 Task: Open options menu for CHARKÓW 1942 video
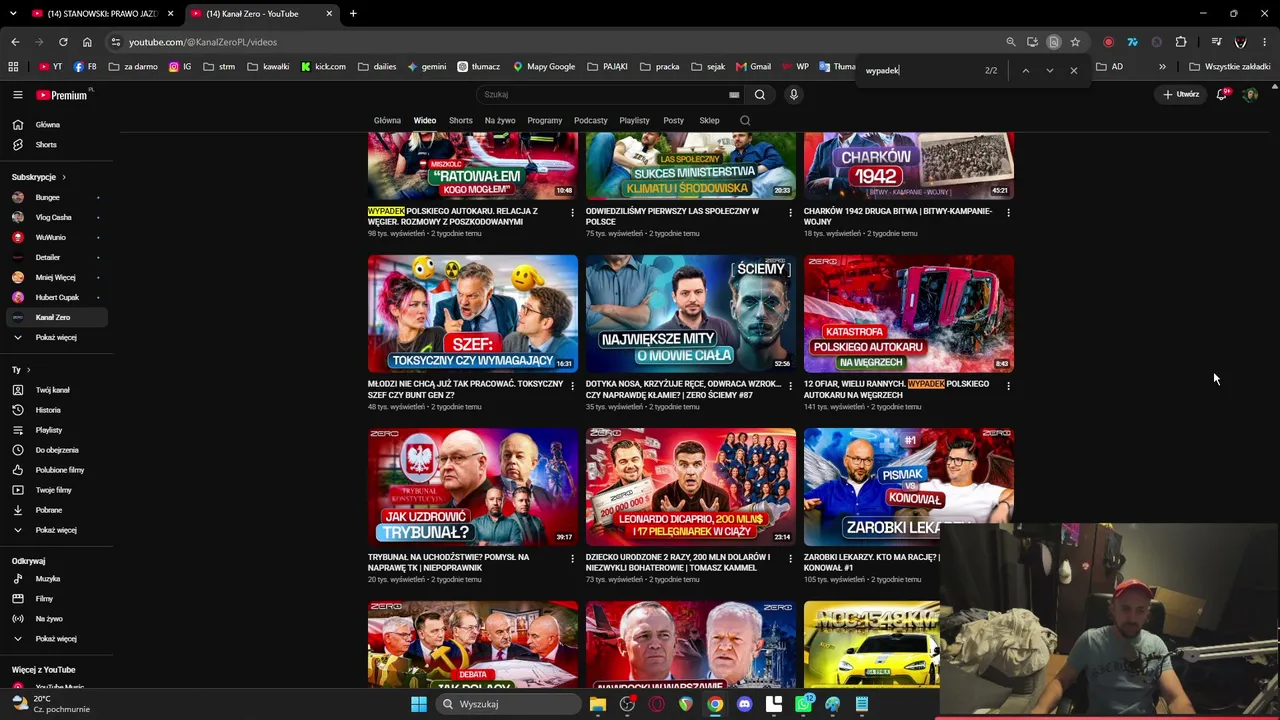[x=1008, y=212]
